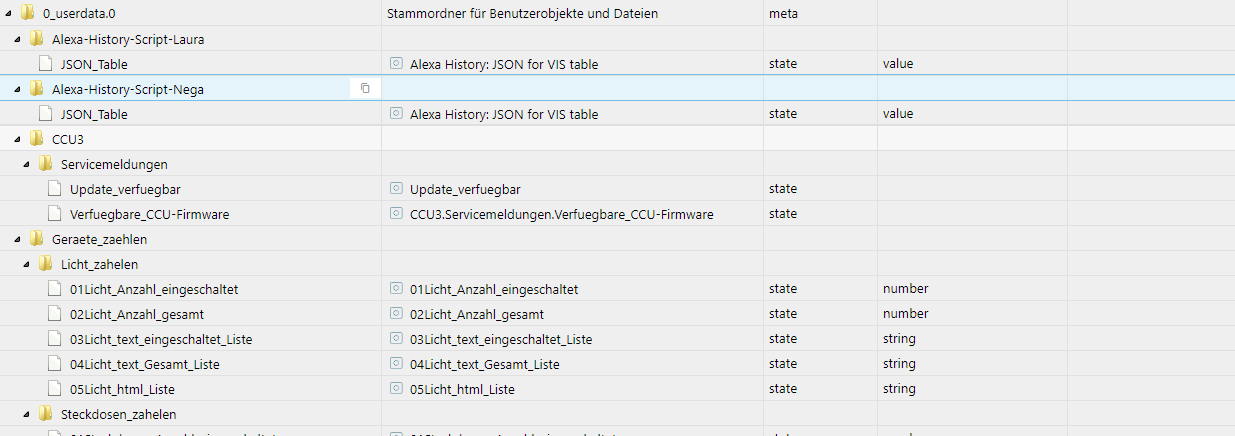Select the Verfuegbare_CCU-Firmware object row
Screen dimensions: 1235x436
[x=149, y=214]
